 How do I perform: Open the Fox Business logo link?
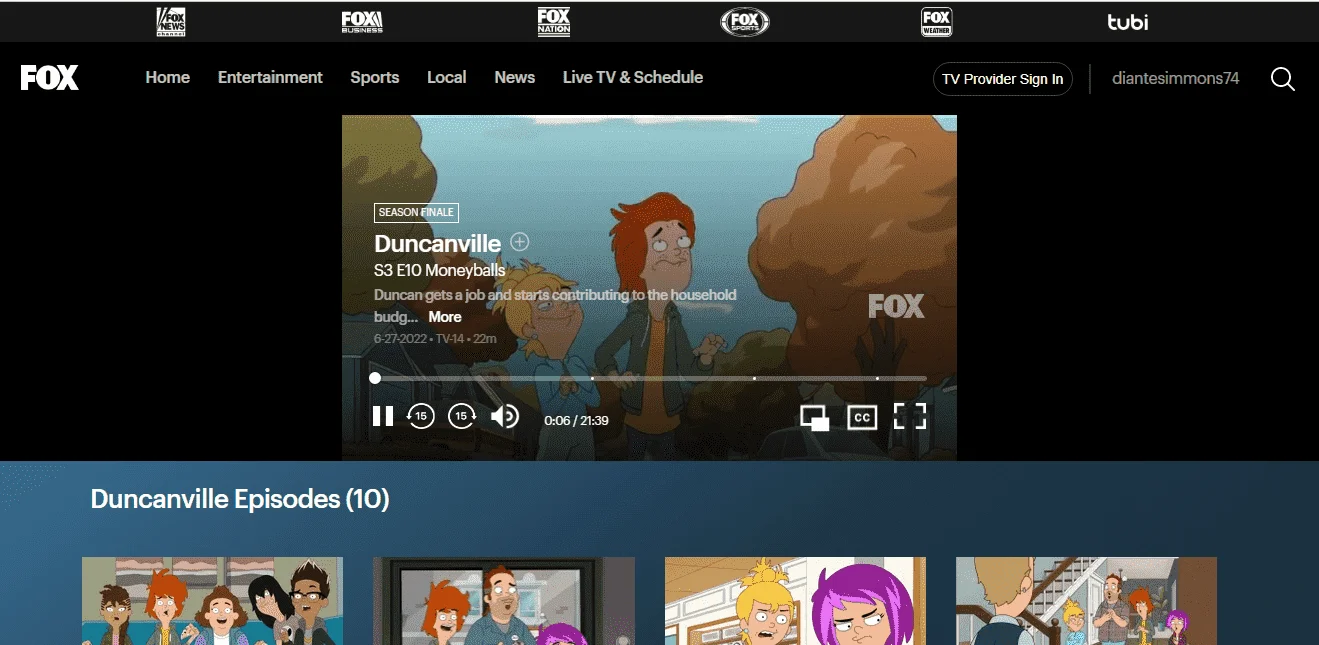362,21
